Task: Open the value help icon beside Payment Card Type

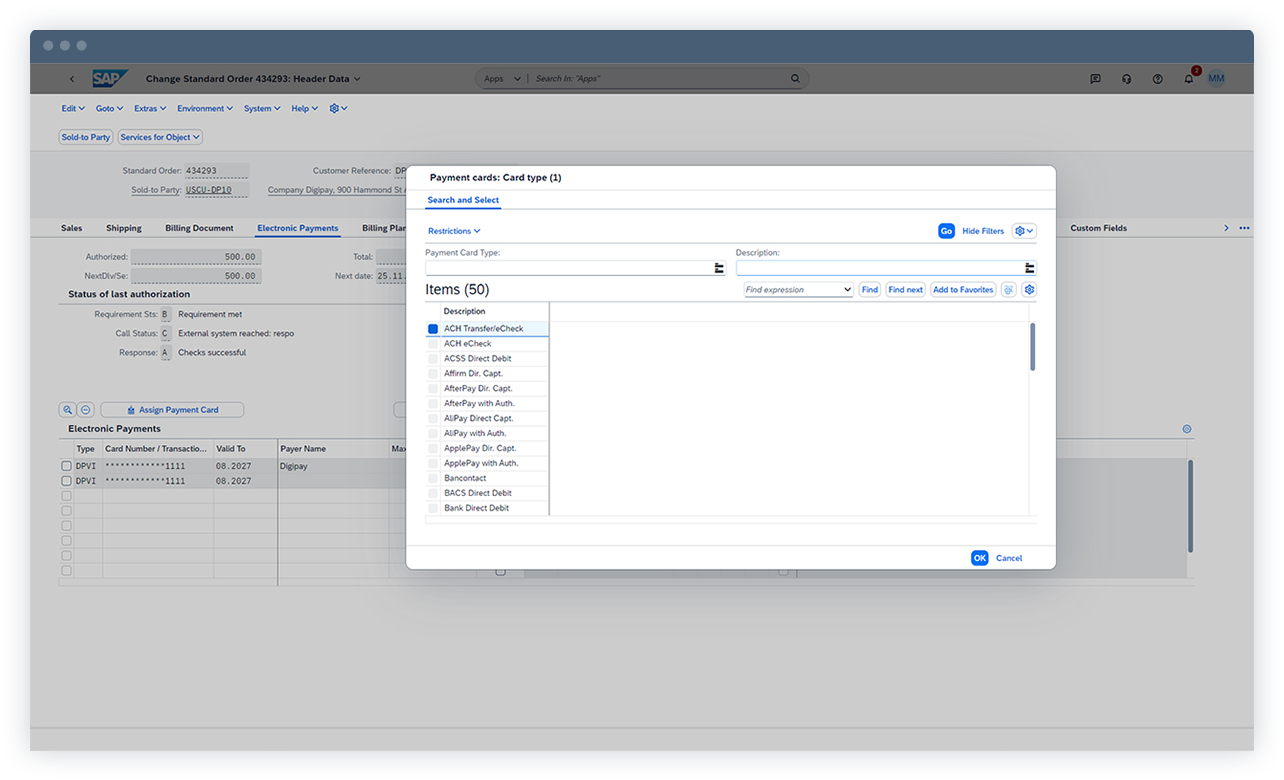Action: (718, 267)
